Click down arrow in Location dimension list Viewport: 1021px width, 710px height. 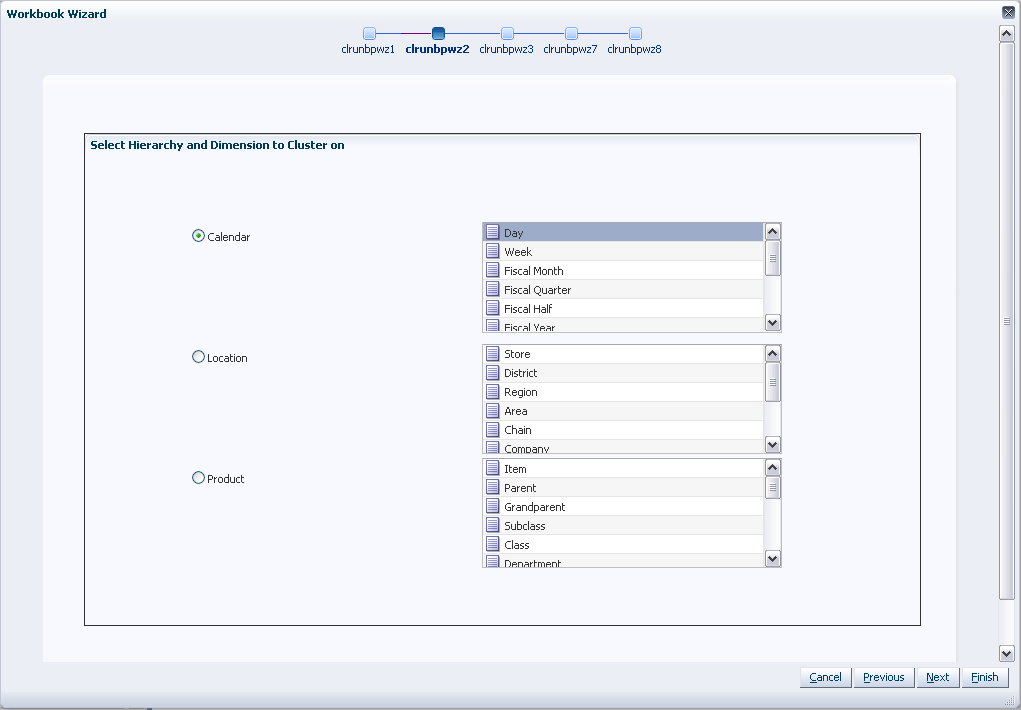772,445
